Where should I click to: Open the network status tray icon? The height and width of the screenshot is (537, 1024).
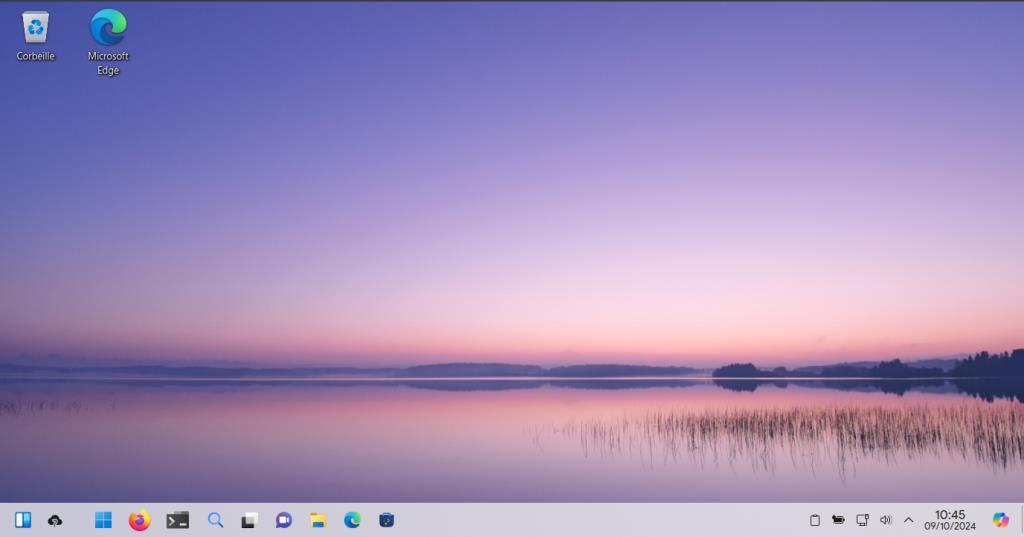tap(862, 520)
